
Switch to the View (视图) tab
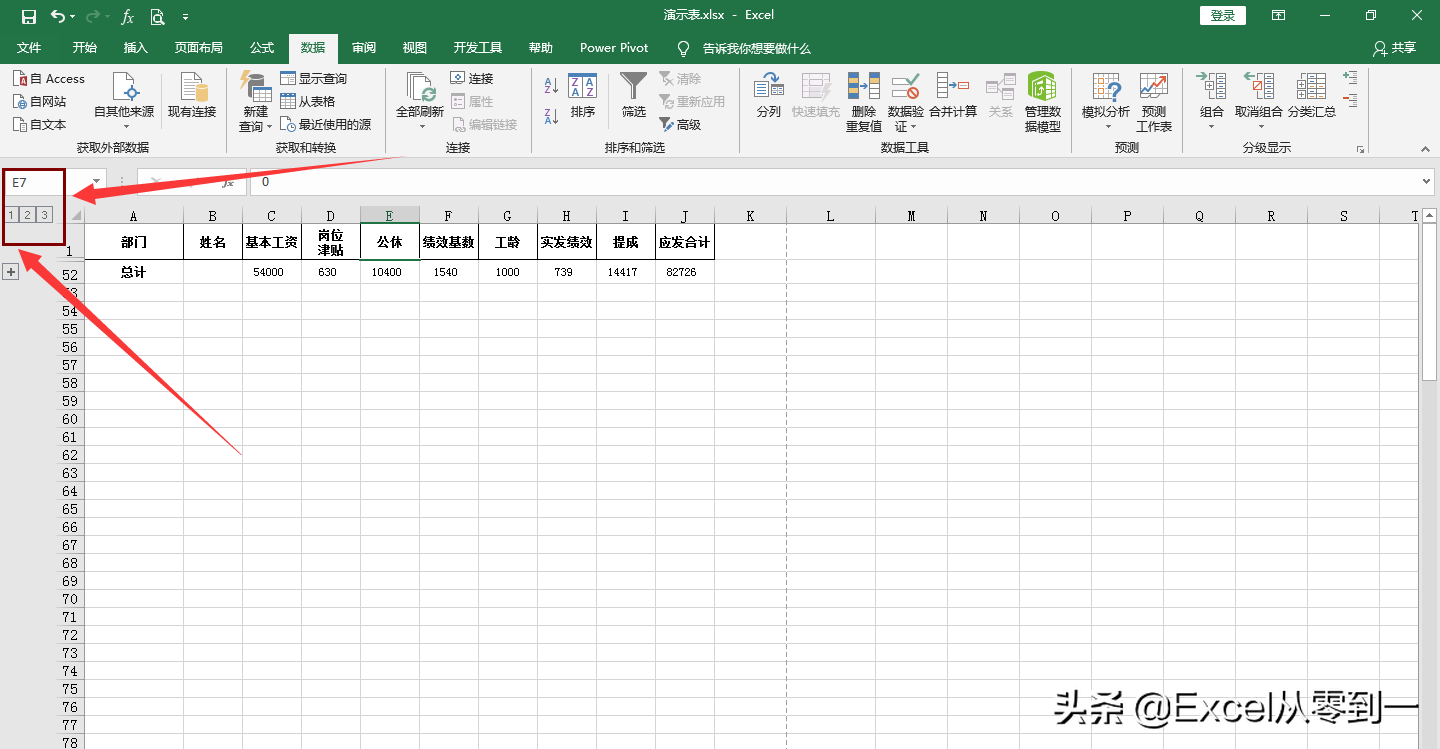point(414,48)
